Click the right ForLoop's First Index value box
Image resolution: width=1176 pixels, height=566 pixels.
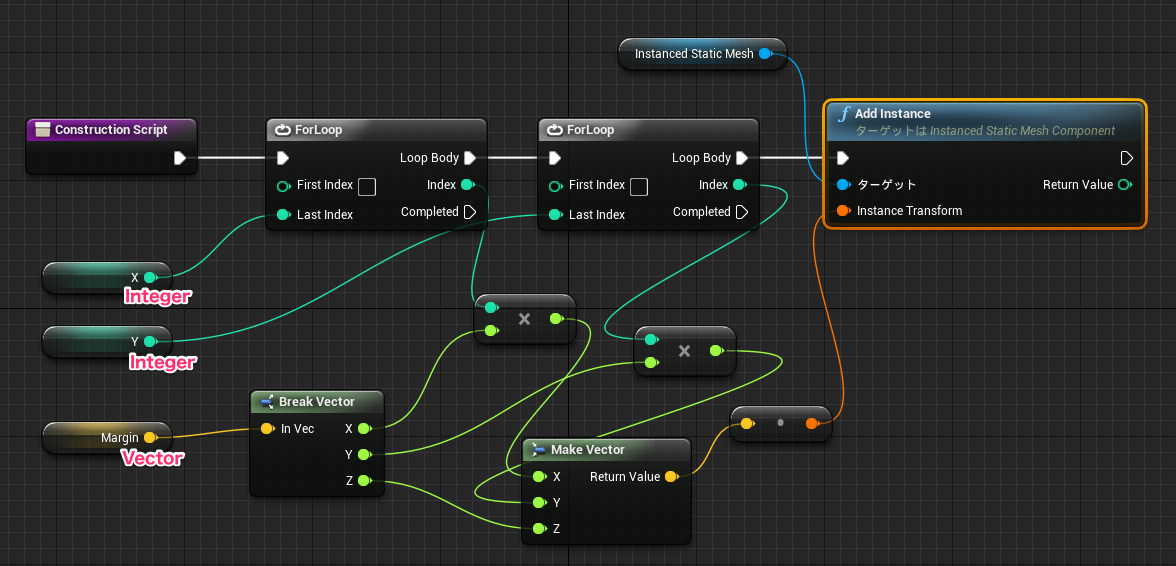(639, 186)
